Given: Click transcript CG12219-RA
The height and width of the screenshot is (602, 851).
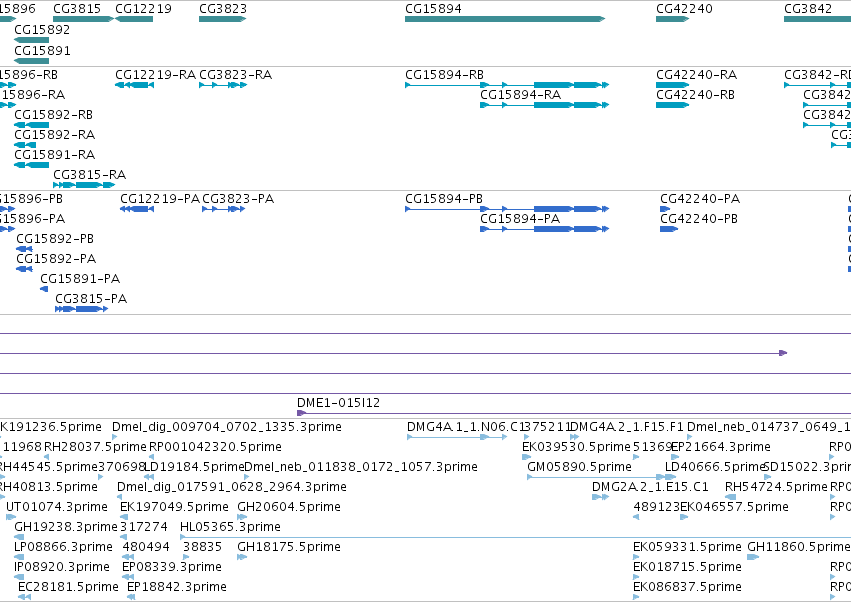Looking at the screenshot, I should click(135, 85).
